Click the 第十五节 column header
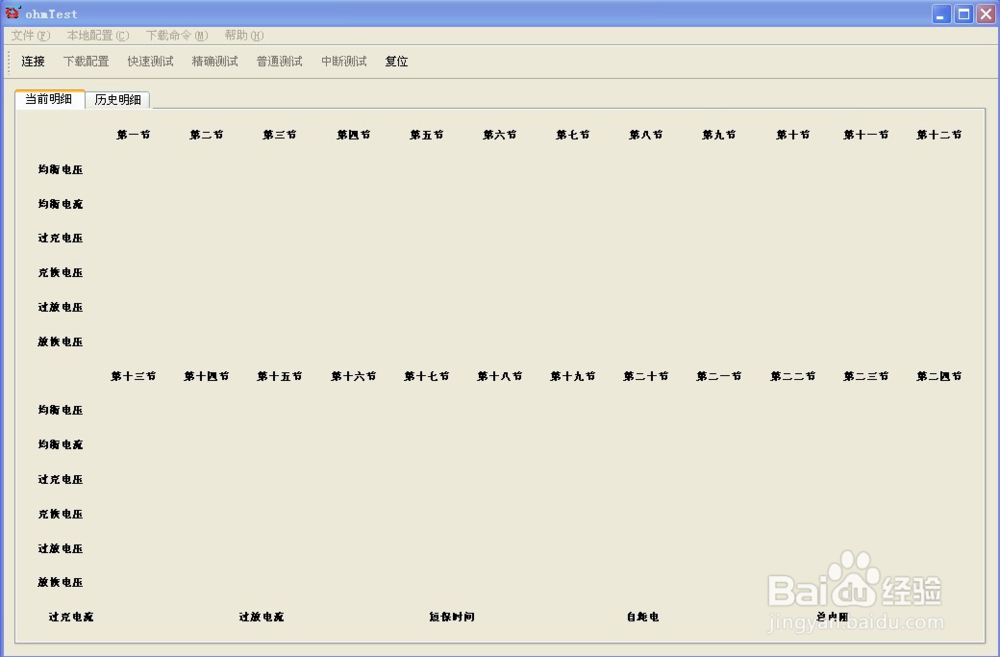 pos(279,376)
